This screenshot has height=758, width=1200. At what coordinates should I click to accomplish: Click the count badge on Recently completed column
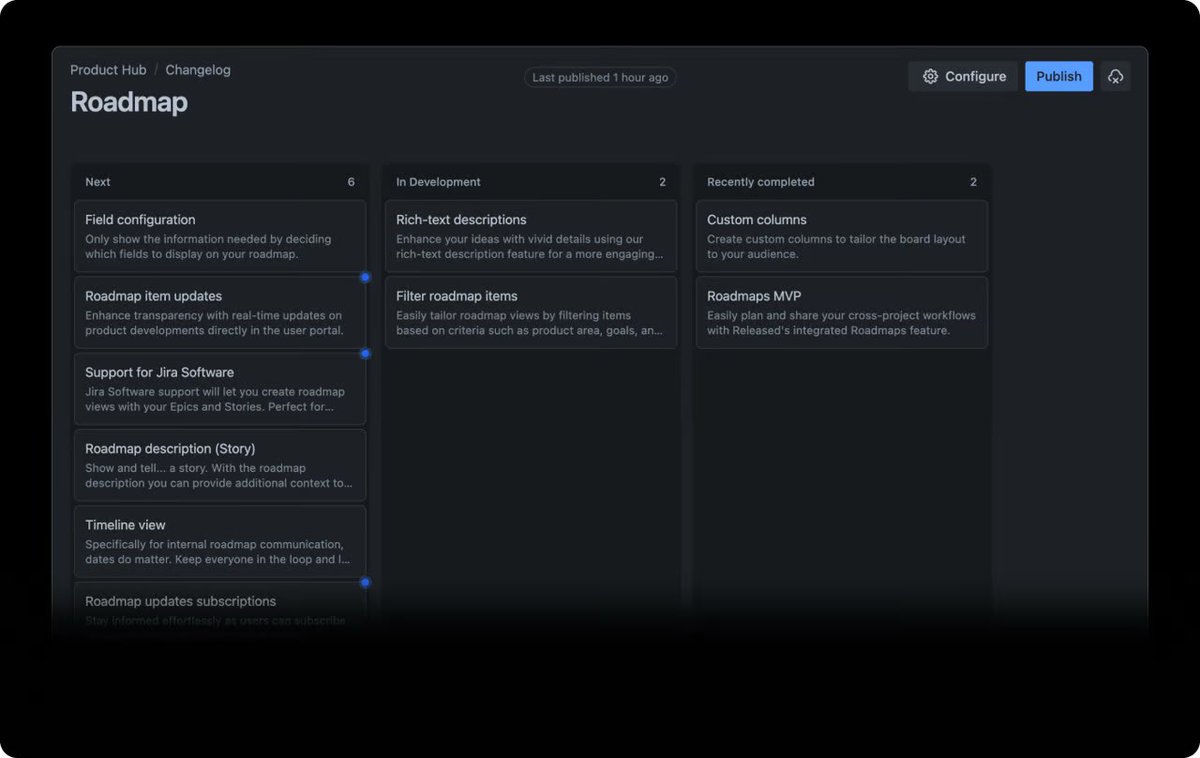(x=973, y=182)
